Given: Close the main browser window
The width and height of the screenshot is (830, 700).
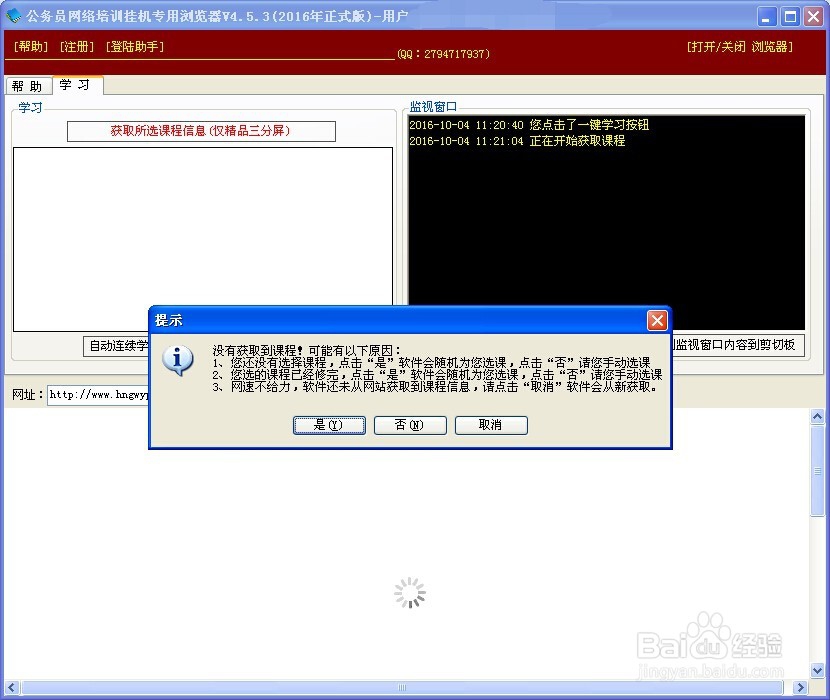Looking at the screenshot, I should click(813, 17).
